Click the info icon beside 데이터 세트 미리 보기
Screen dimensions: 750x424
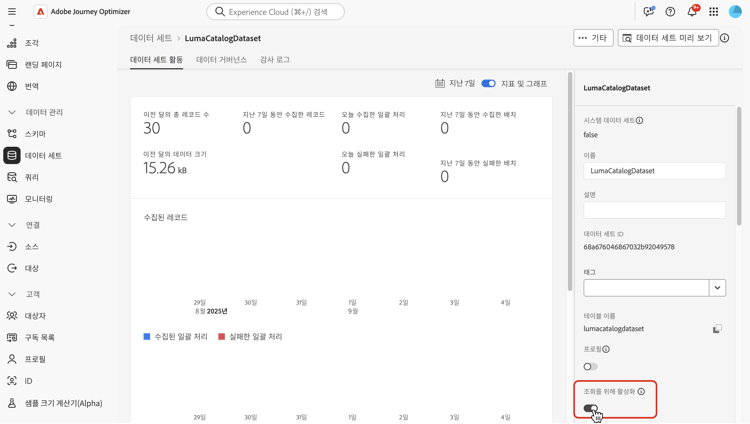725,38
